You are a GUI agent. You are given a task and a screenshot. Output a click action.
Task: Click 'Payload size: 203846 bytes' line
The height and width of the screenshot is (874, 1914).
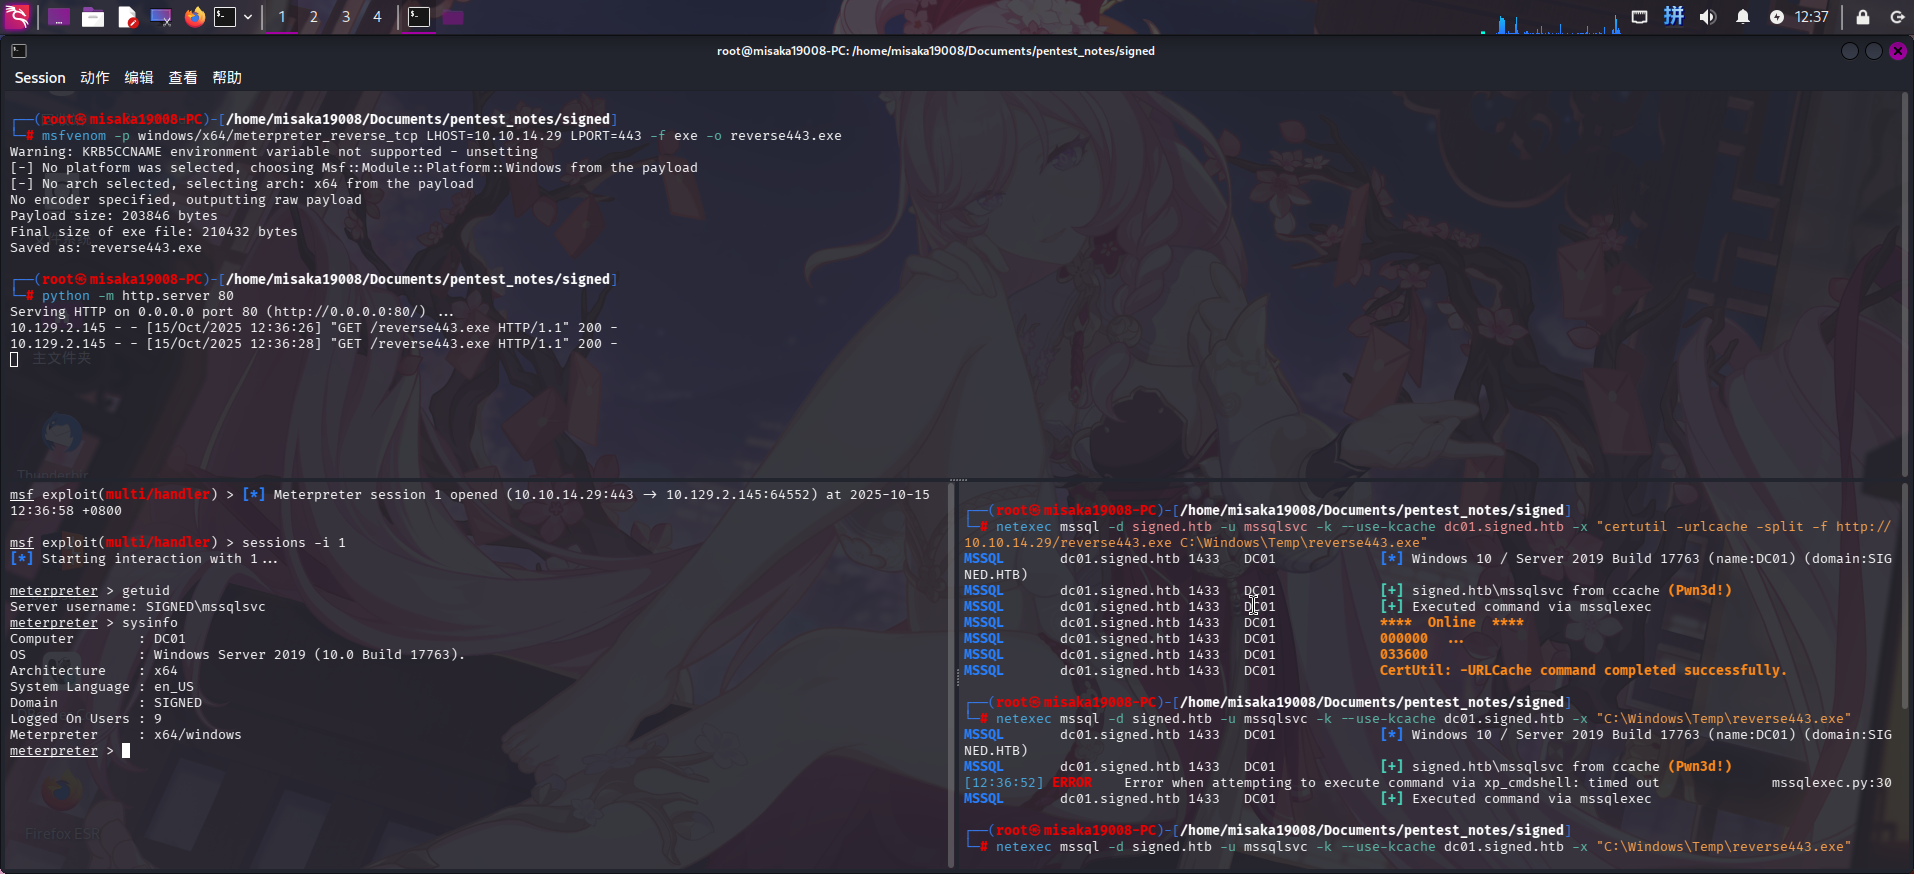(113, 216)
